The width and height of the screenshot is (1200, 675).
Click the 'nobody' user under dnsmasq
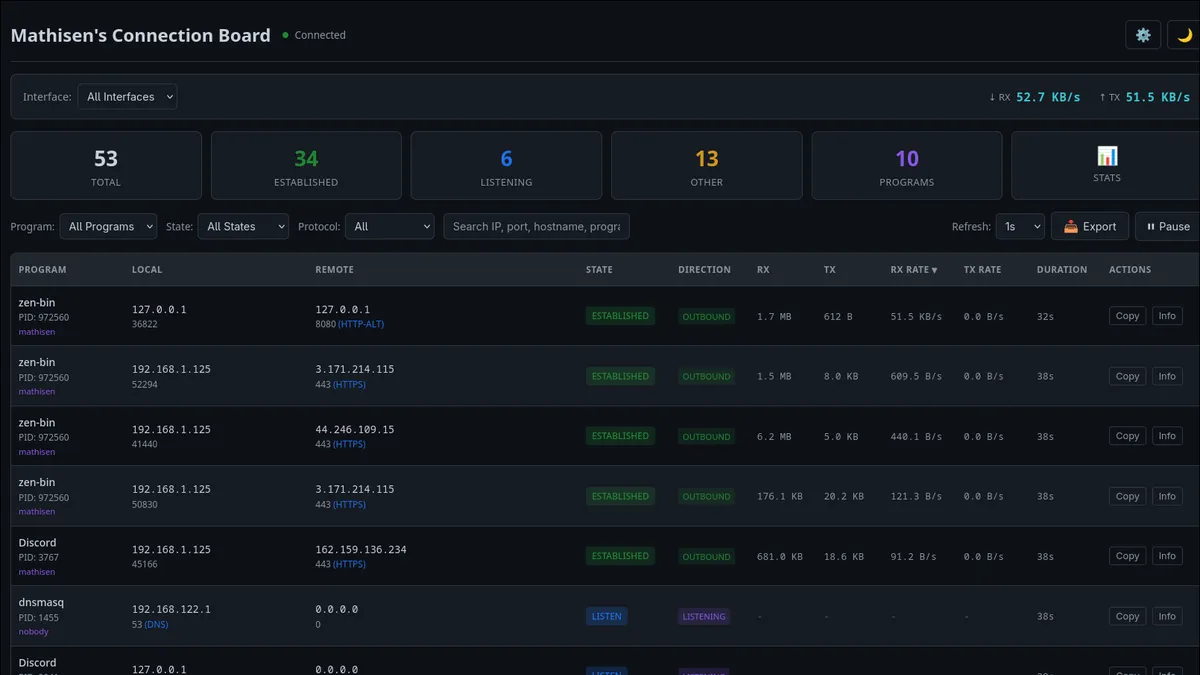click(34, 632)
